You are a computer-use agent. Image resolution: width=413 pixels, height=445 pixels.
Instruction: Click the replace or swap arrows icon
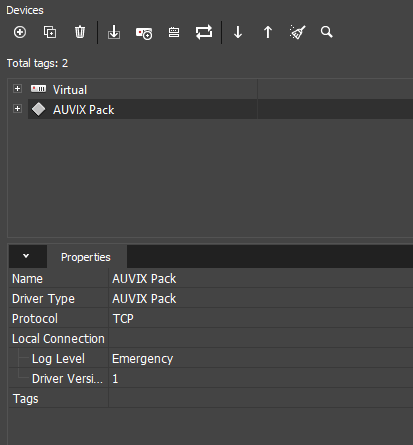[204, 32]
